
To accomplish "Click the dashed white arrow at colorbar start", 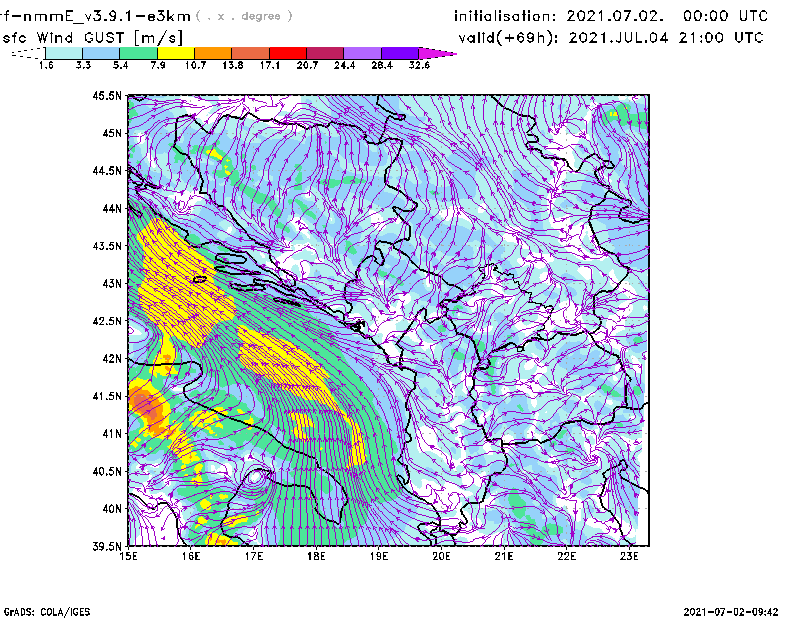I will [28, 53].
